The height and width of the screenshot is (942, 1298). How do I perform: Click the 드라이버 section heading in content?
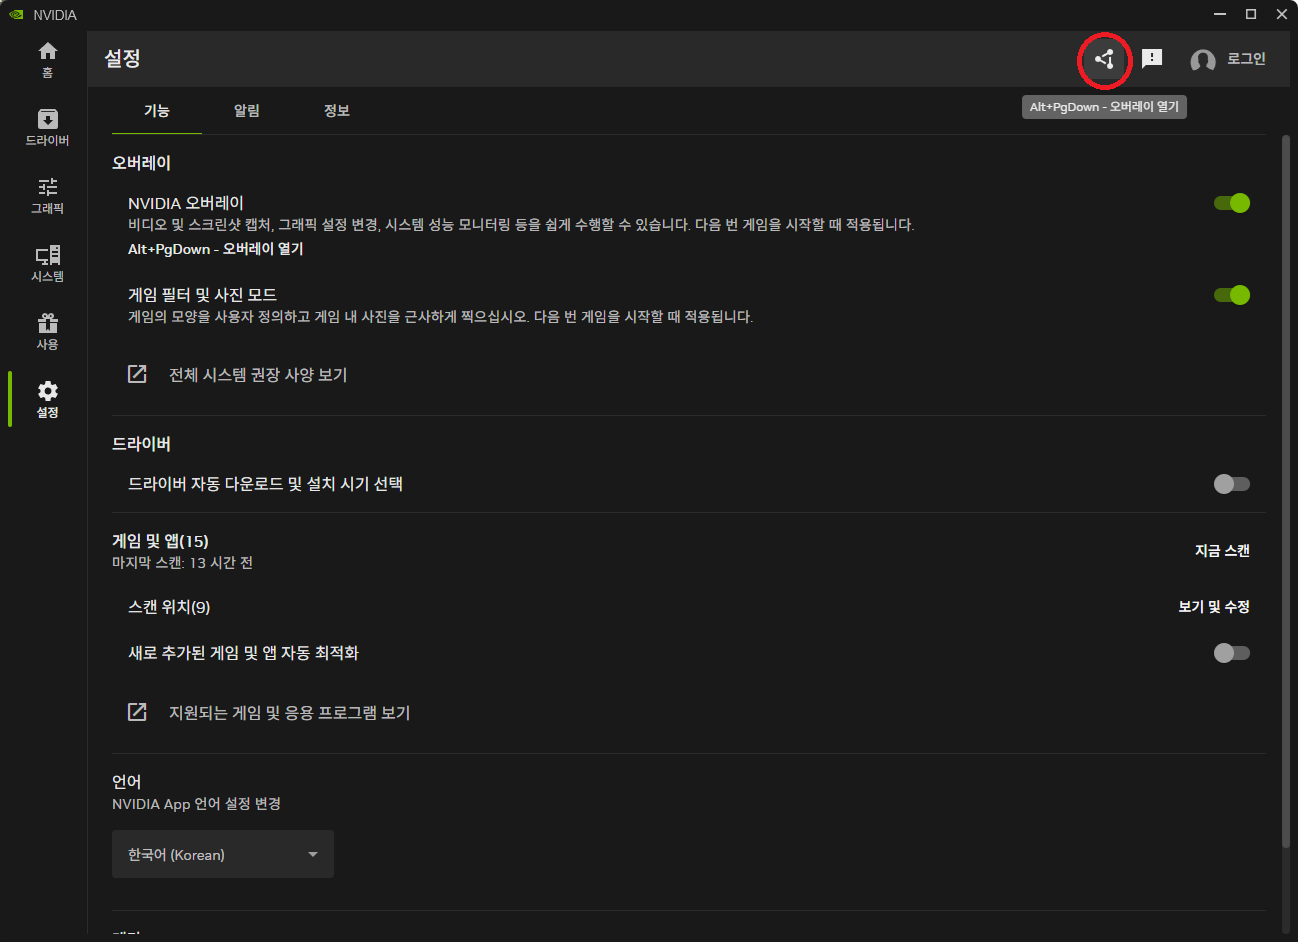pyautogui.click(x=141, y=444)
